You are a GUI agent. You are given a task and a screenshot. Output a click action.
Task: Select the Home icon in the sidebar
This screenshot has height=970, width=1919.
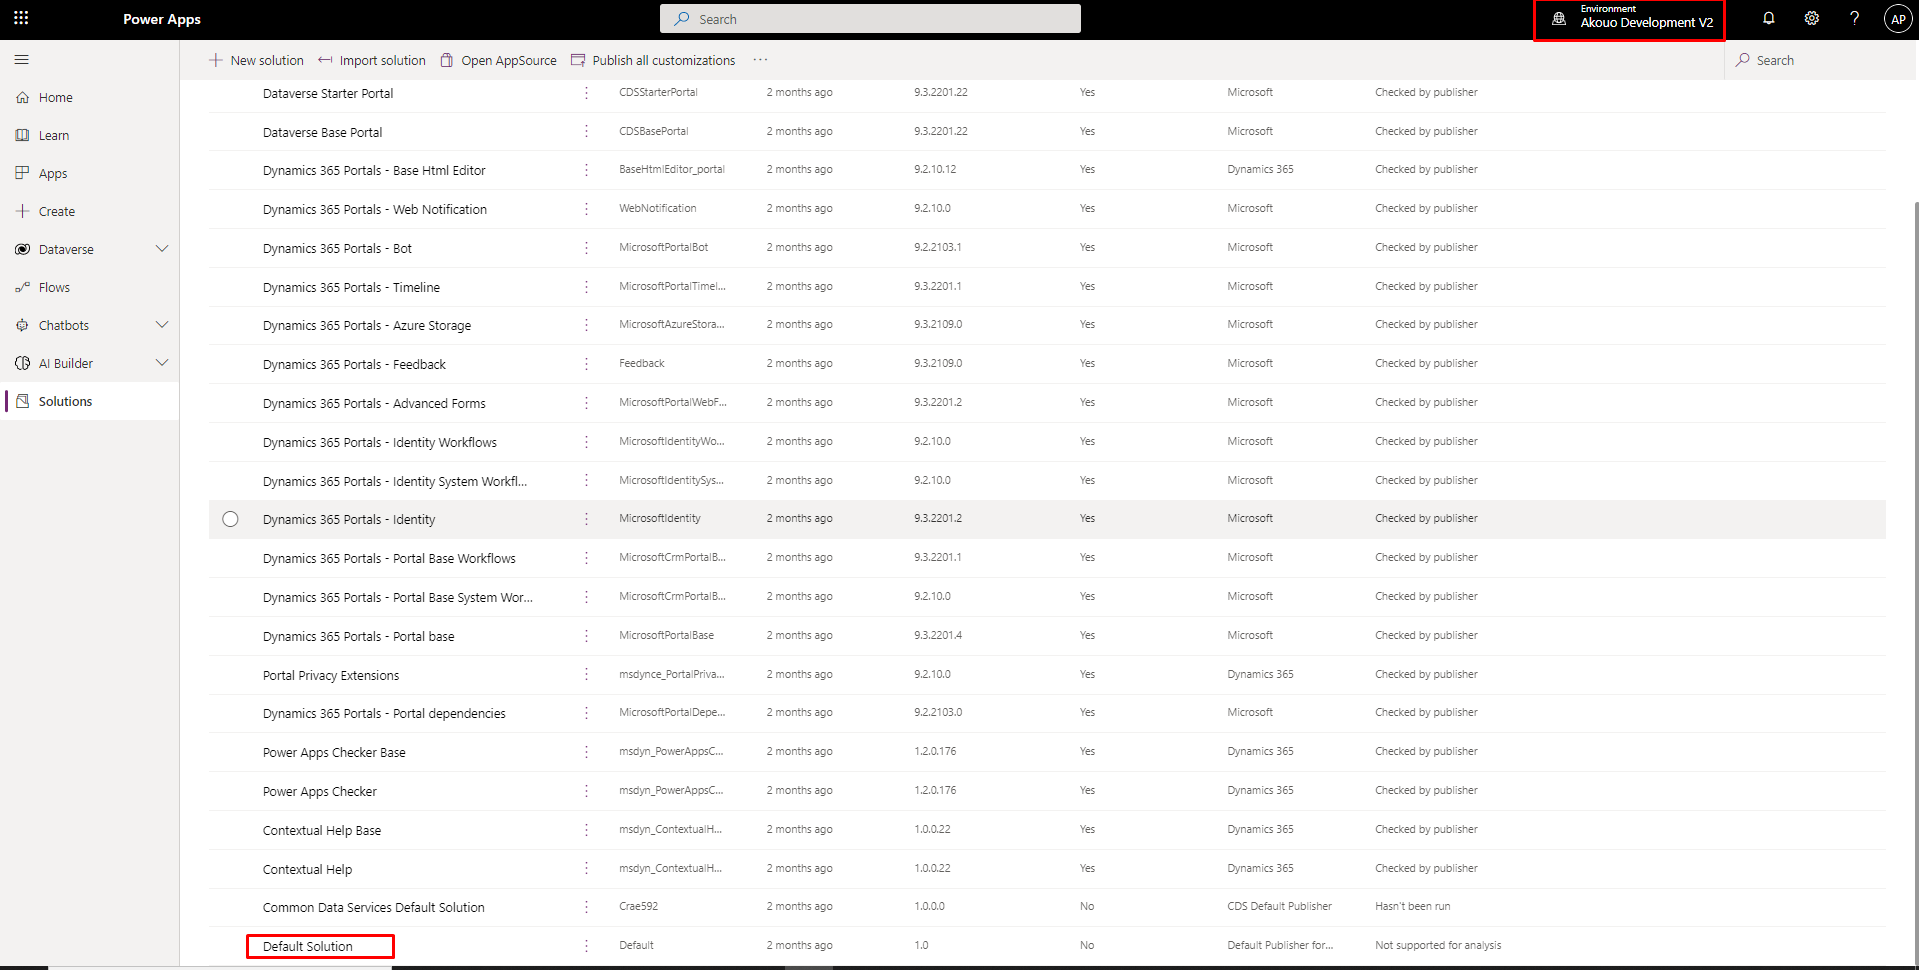(54, 97)
